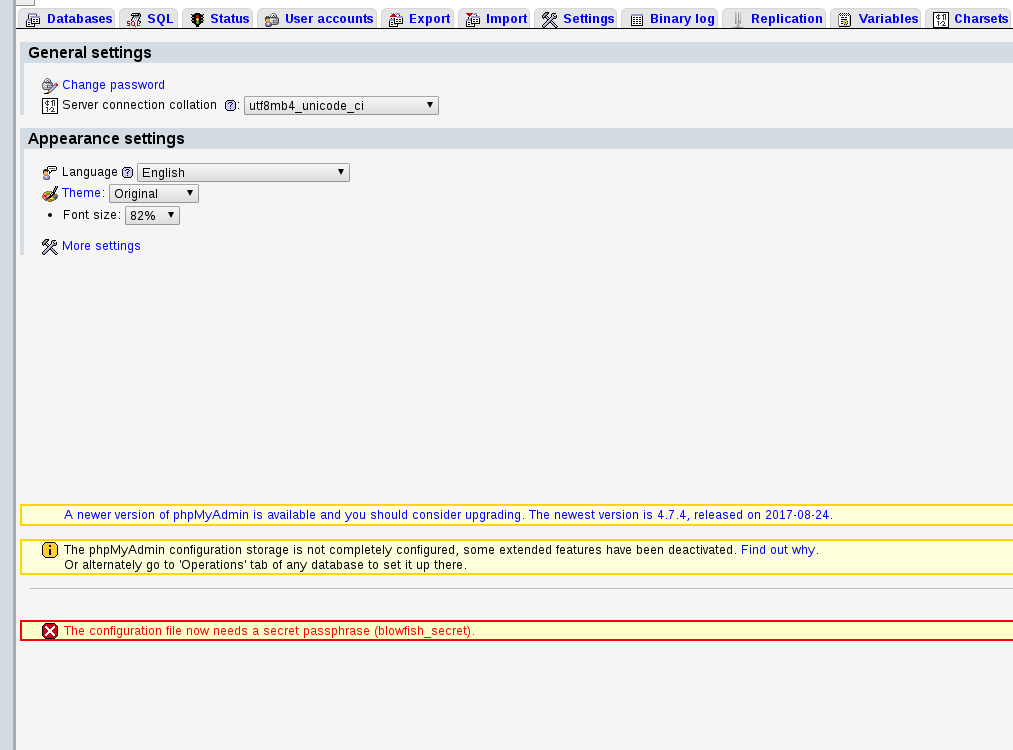Click the Language icon
The width and height of the screenshot is (1013, 750).
(50, 172)
